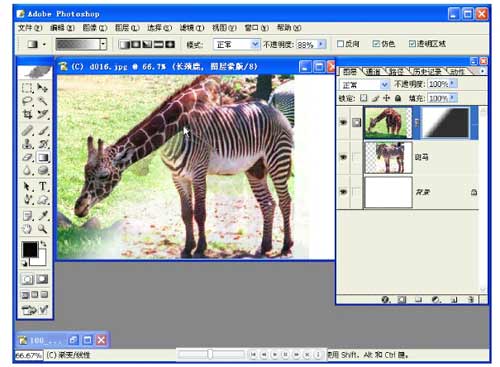Image resolution: width=500 pixels, height=367 pixels.
Task: Toggle visibility of the white background layer
Action: (x=343, y=192)
